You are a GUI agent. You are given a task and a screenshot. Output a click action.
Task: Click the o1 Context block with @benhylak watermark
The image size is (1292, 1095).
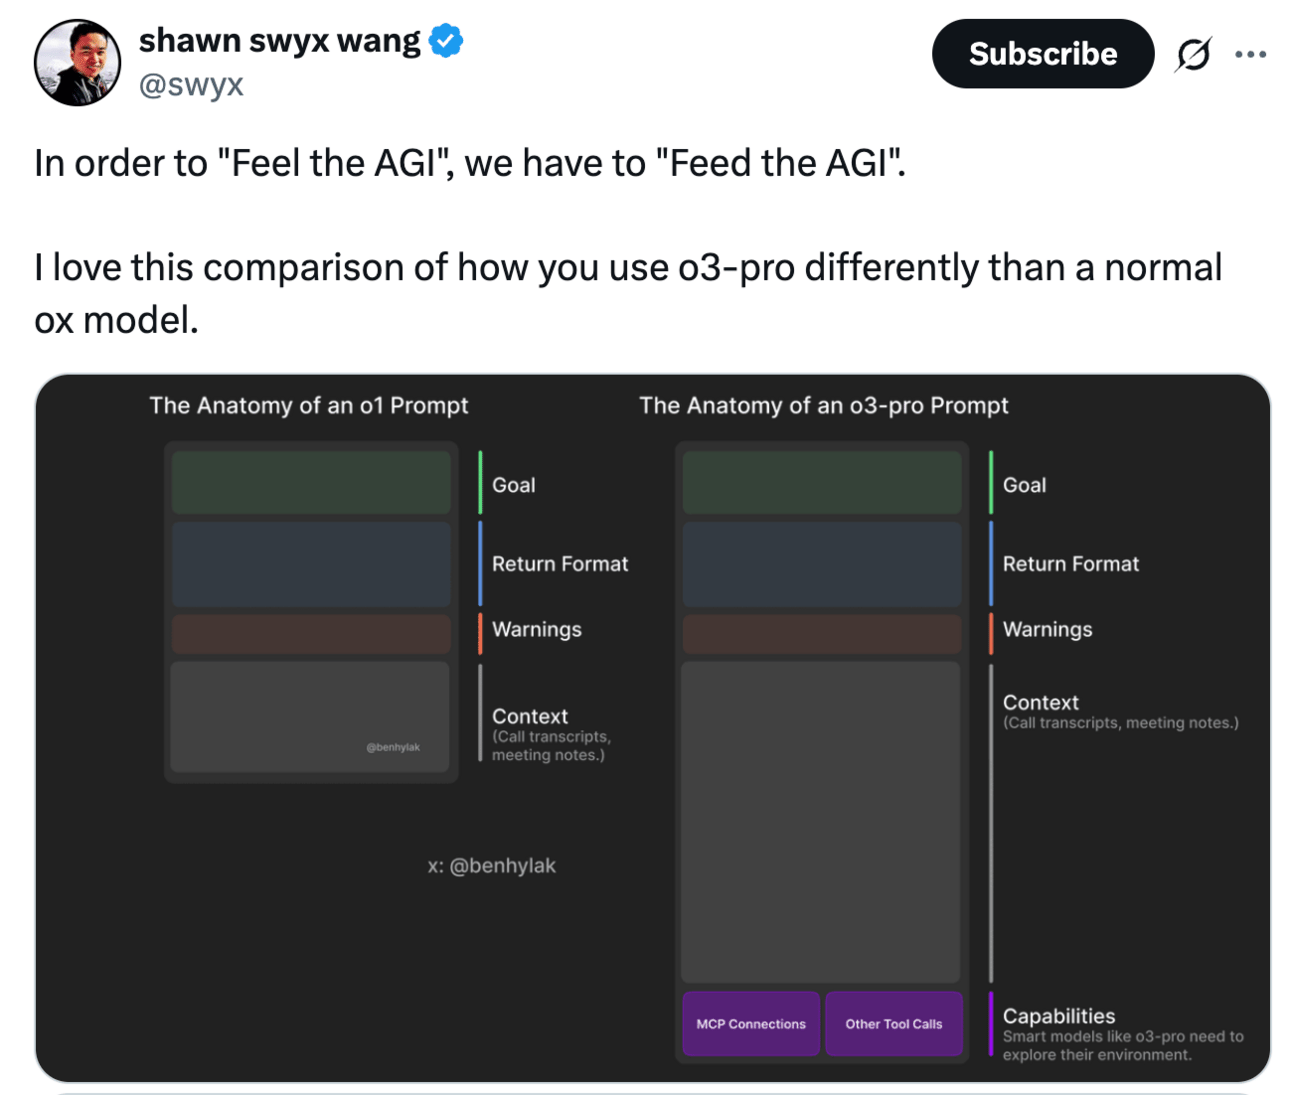[311, 717]
